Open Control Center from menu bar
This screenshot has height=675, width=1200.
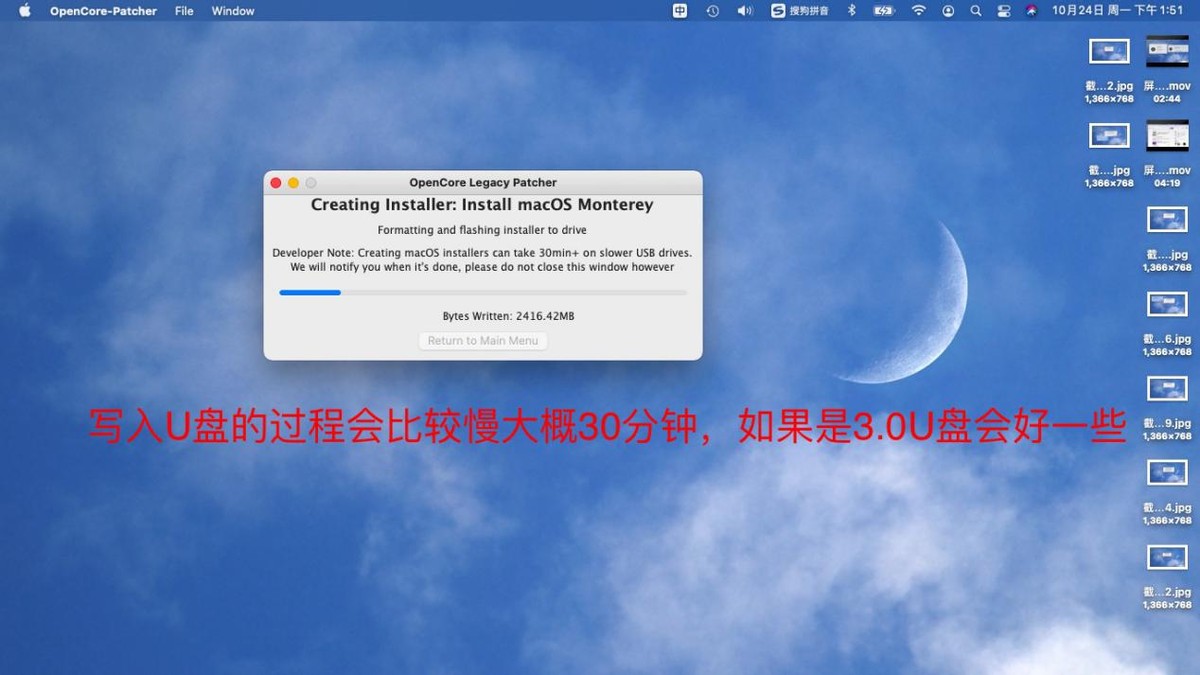[x=1003, y=11]
